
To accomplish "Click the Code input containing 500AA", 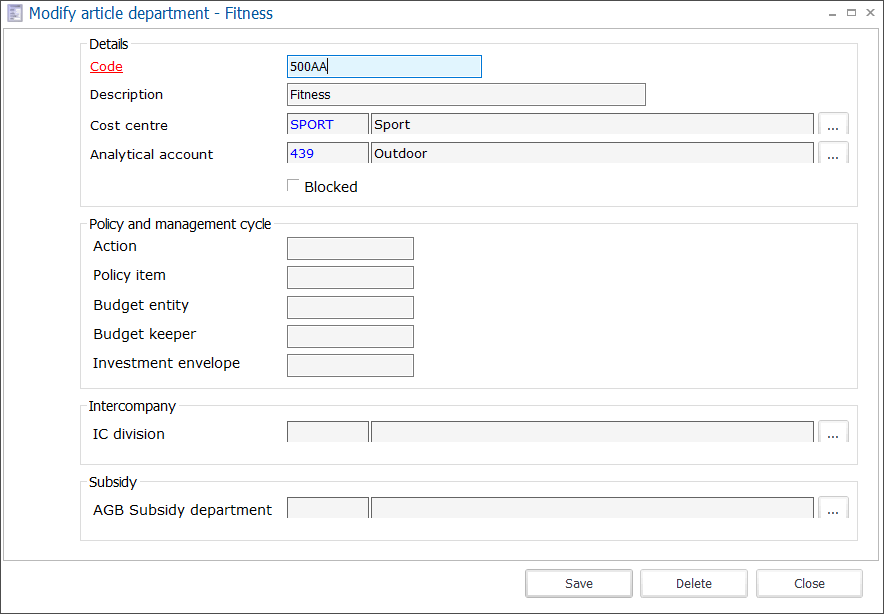I will (x=383, y=66).
